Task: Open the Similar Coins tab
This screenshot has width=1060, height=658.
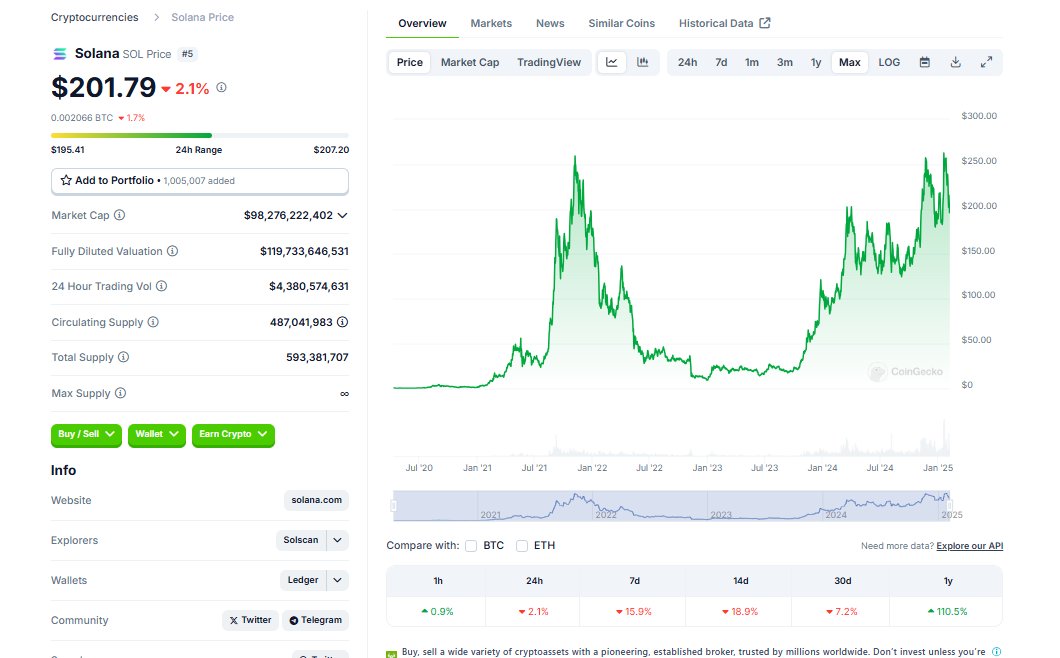Action: (622, 23)
